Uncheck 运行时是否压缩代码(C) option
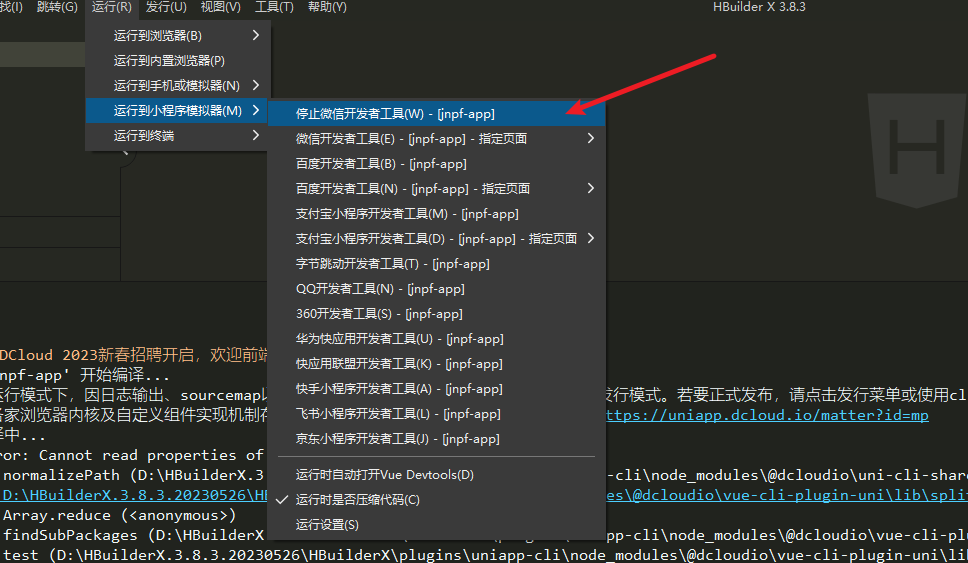The image size is (968, 563). tap(436, 499)
